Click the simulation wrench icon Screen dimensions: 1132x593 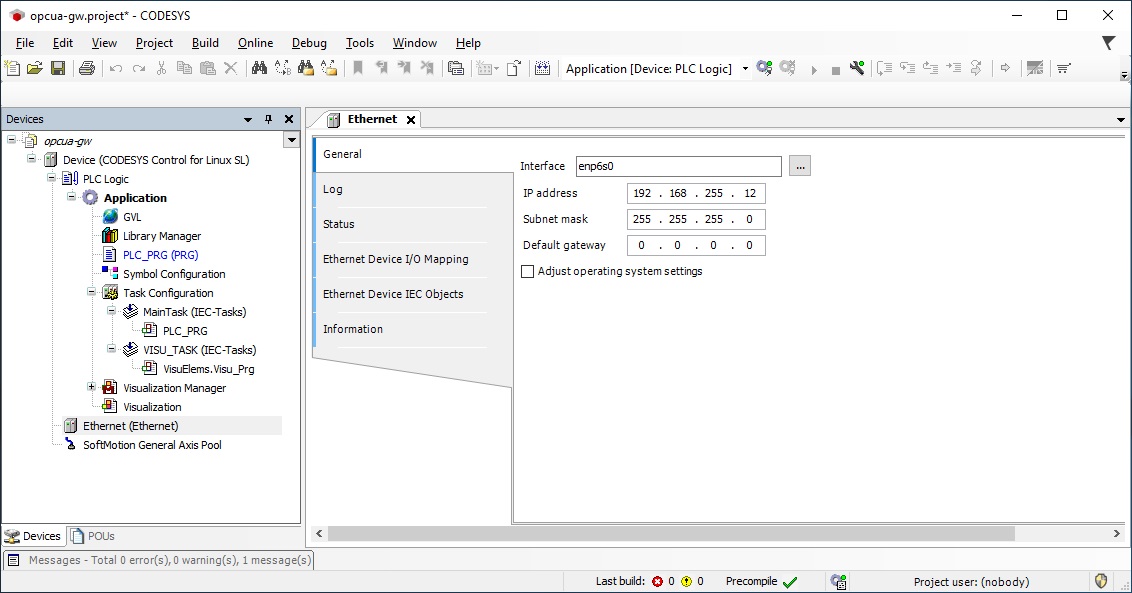857,69
